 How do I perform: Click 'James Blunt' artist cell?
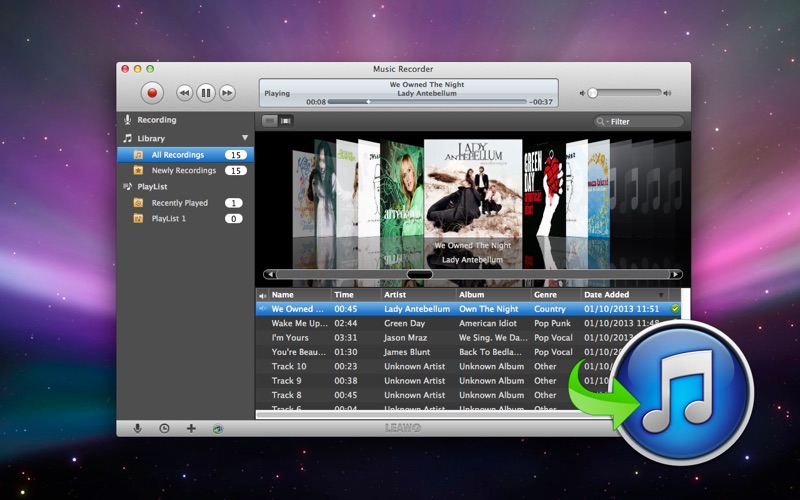click(407, 352)
